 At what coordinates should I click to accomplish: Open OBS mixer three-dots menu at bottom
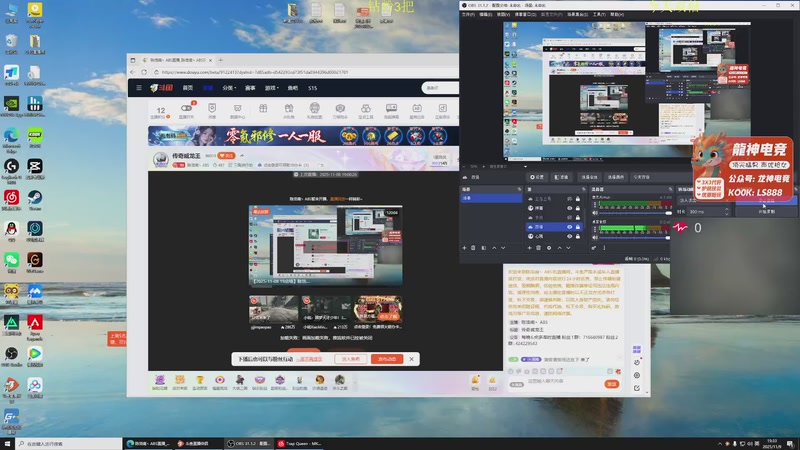tap(605, 248)
